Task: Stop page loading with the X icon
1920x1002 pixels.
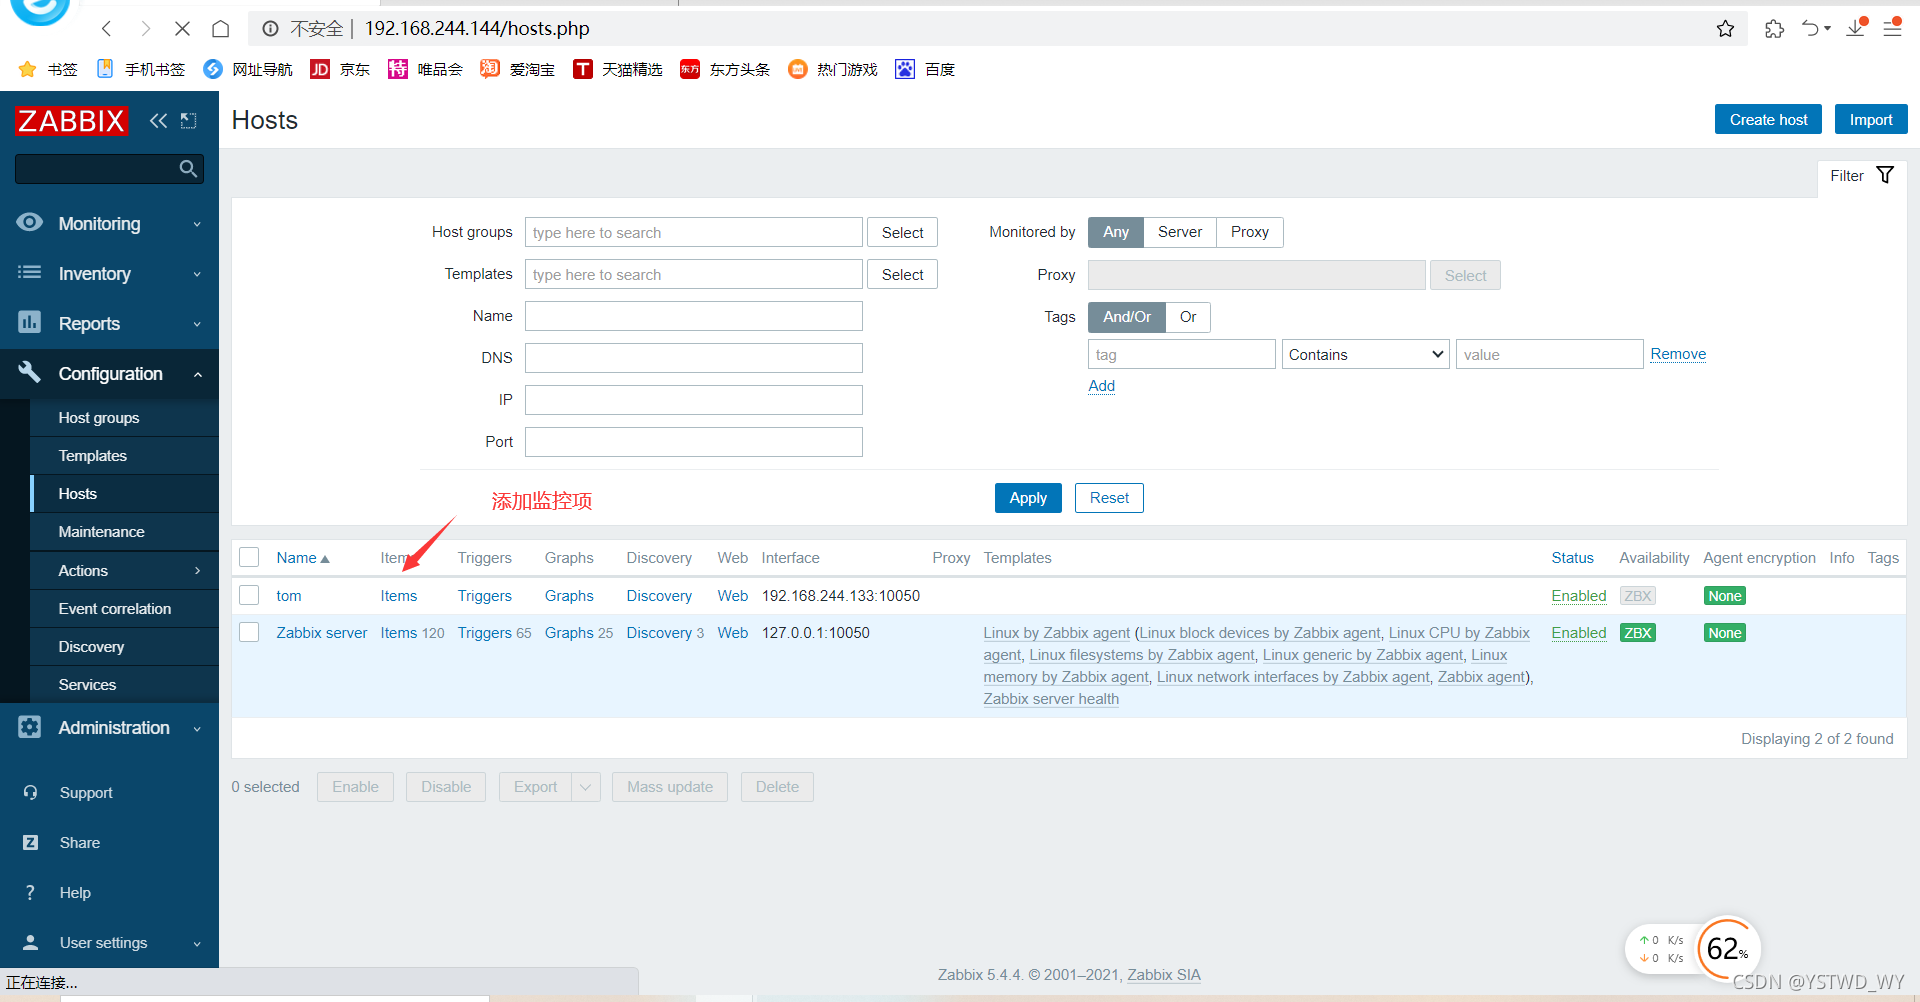Action: click(182, 29)
